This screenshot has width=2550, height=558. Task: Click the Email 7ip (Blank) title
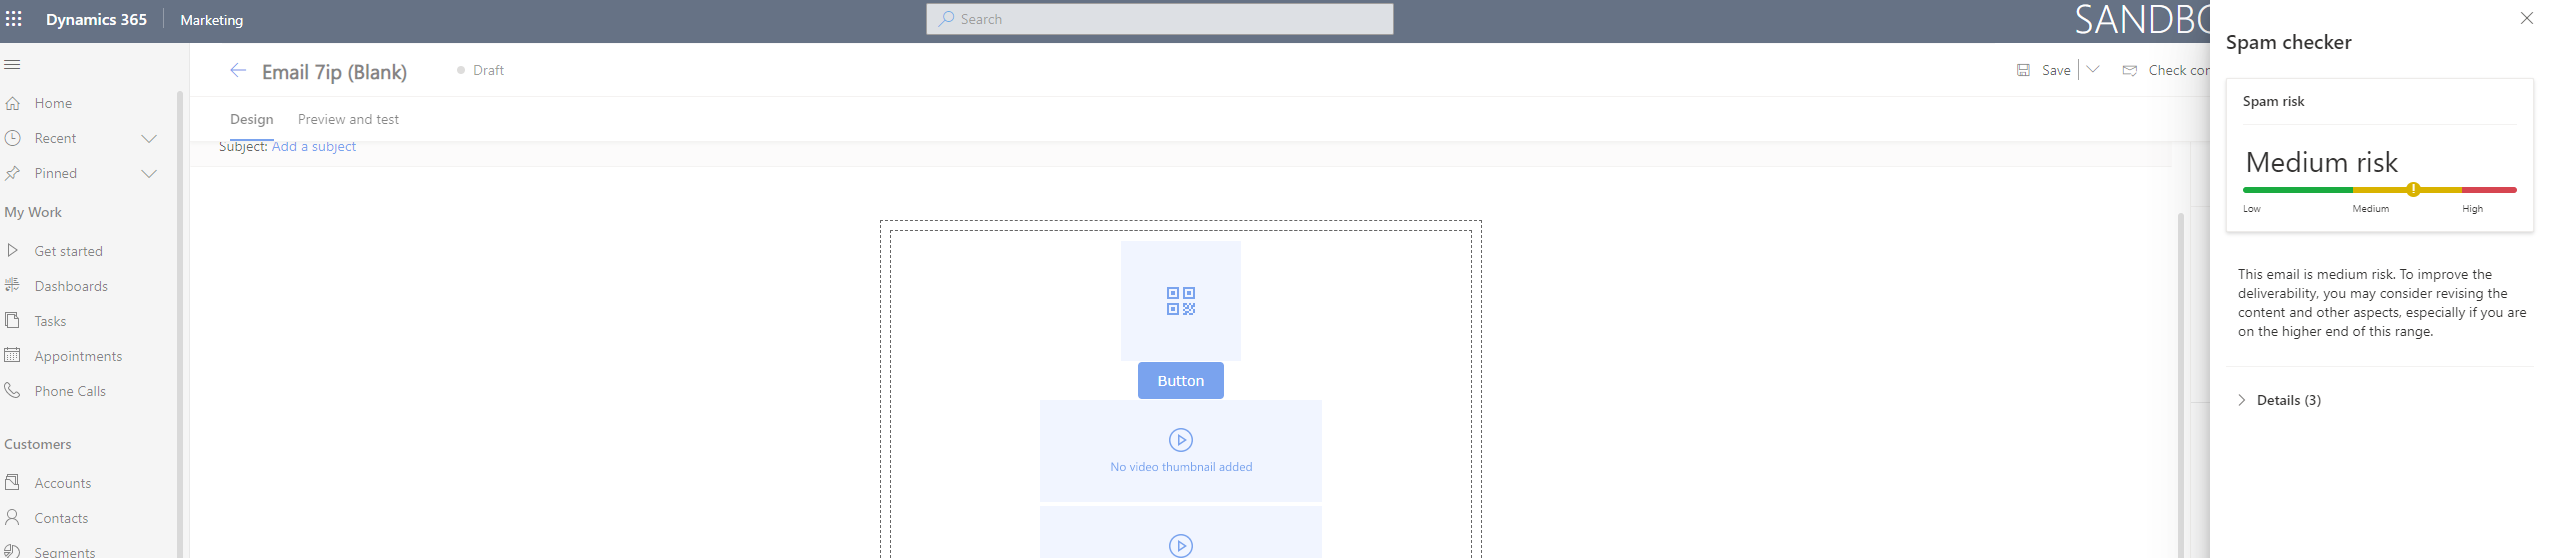pos(334,72)
